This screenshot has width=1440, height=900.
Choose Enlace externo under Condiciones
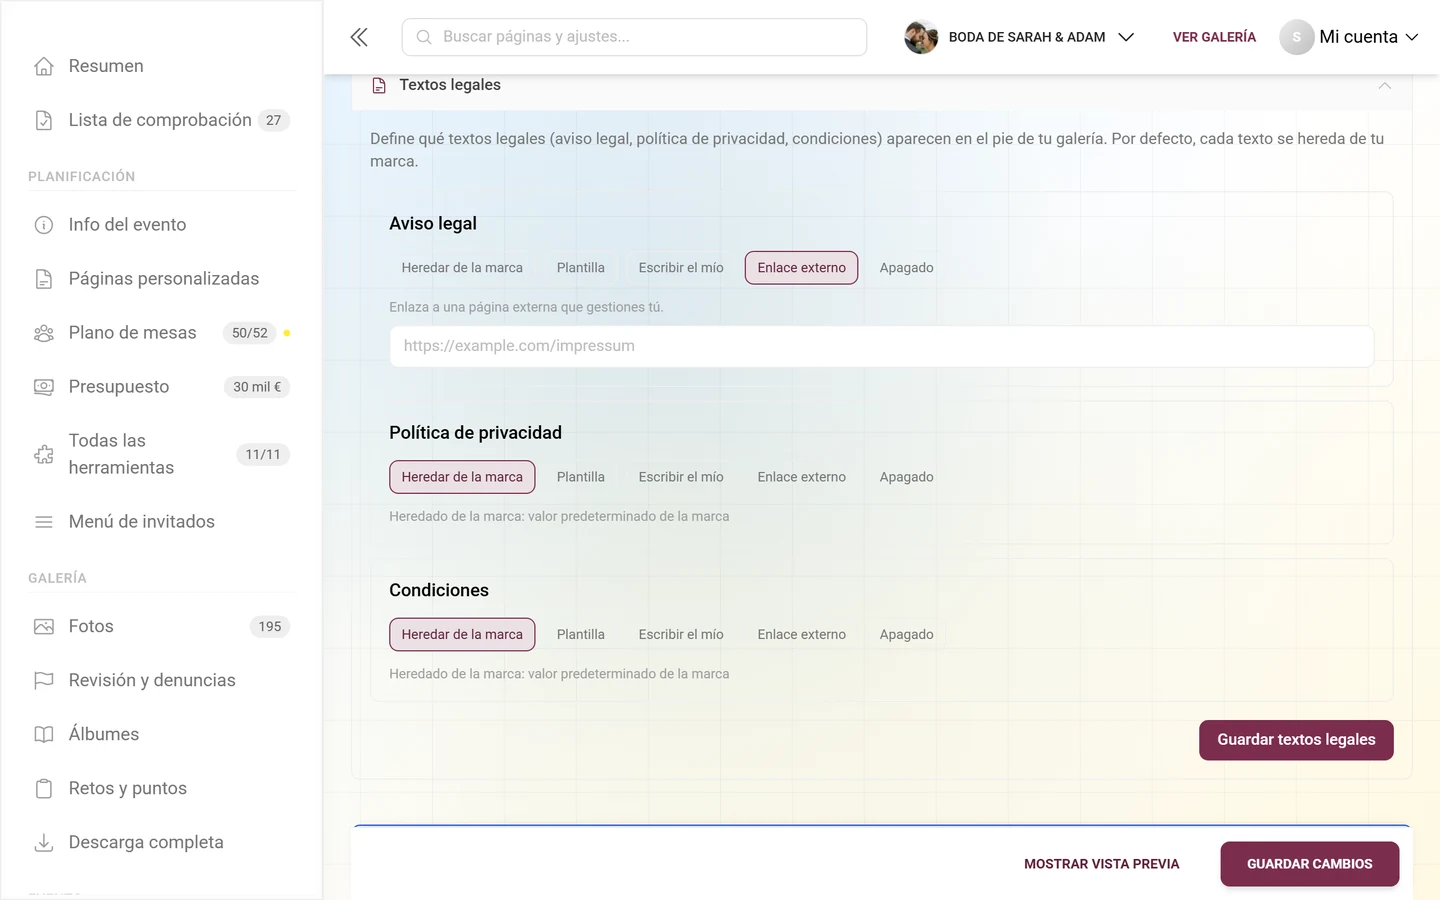point(802,635)
